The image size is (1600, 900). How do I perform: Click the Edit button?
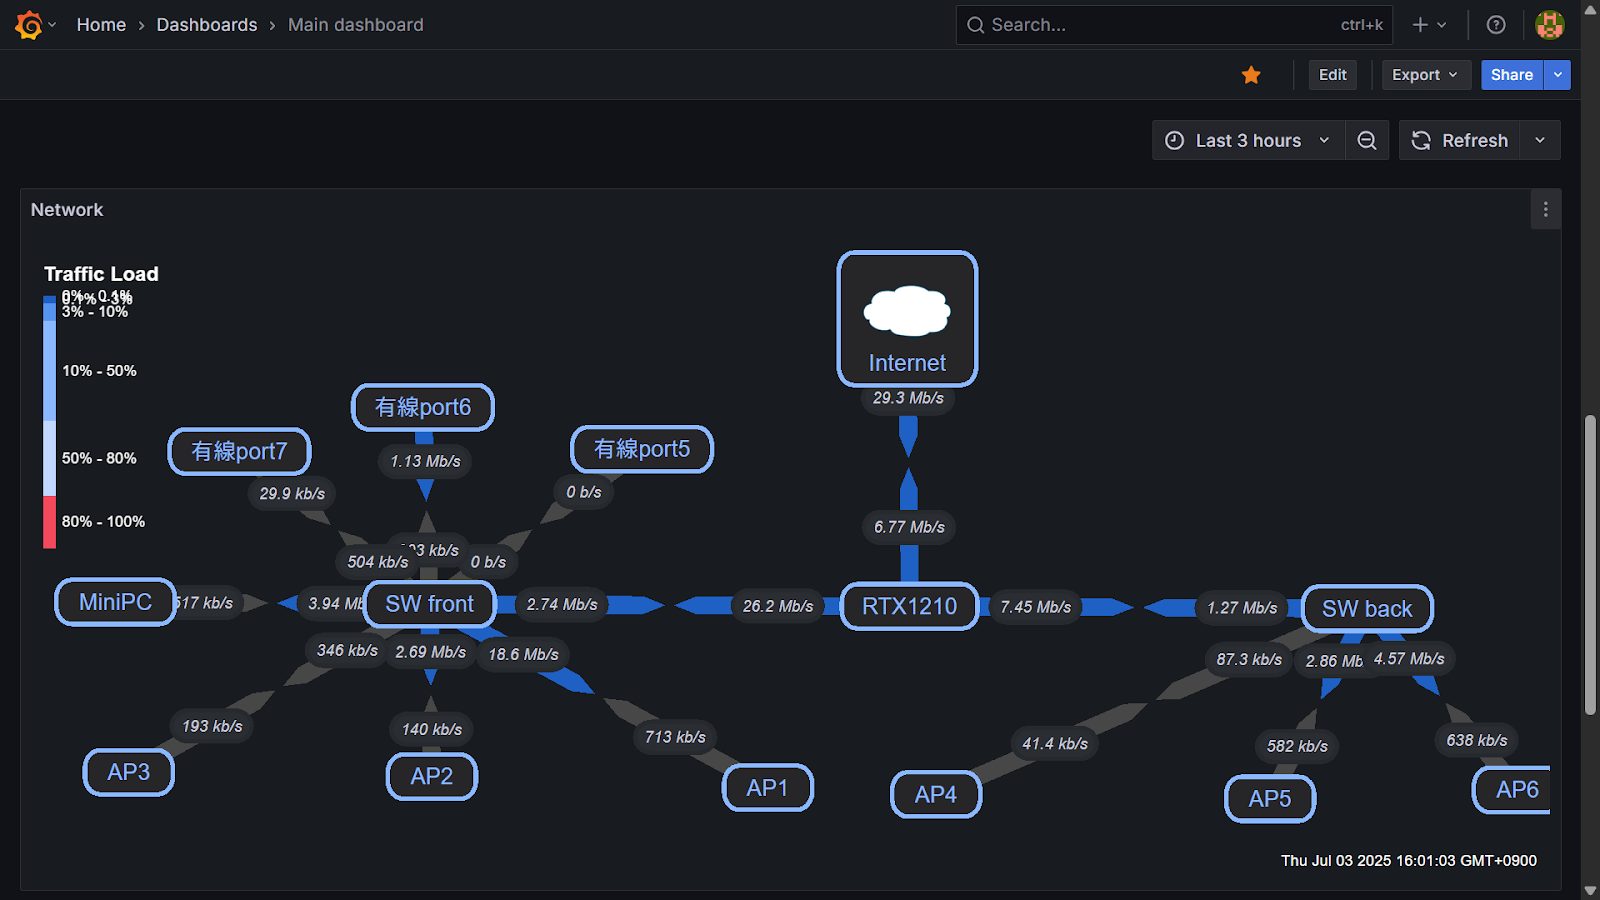[1332, 75]
